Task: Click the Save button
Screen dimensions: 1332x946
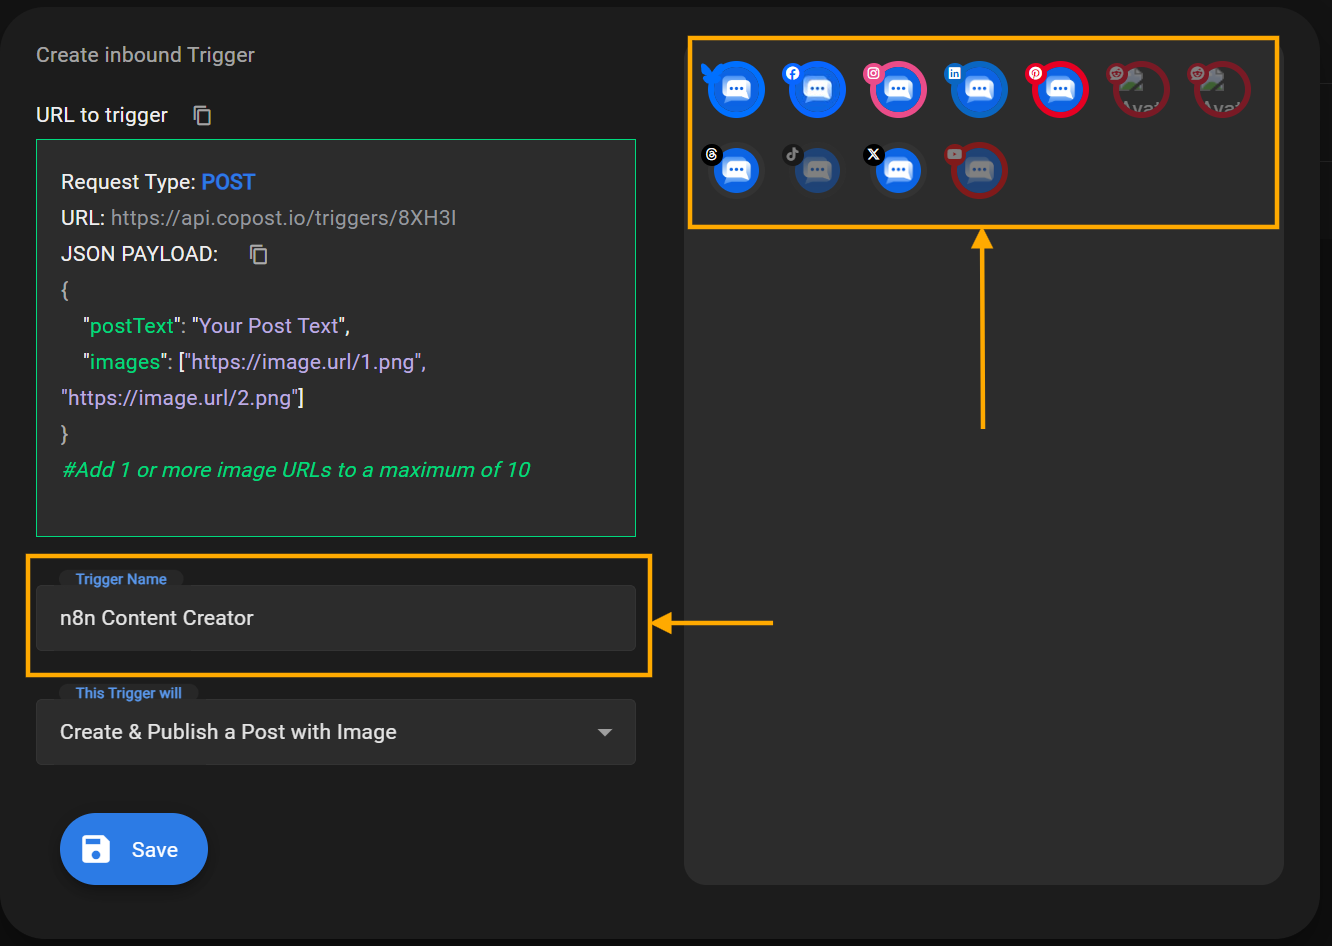Action: point(134,849)
